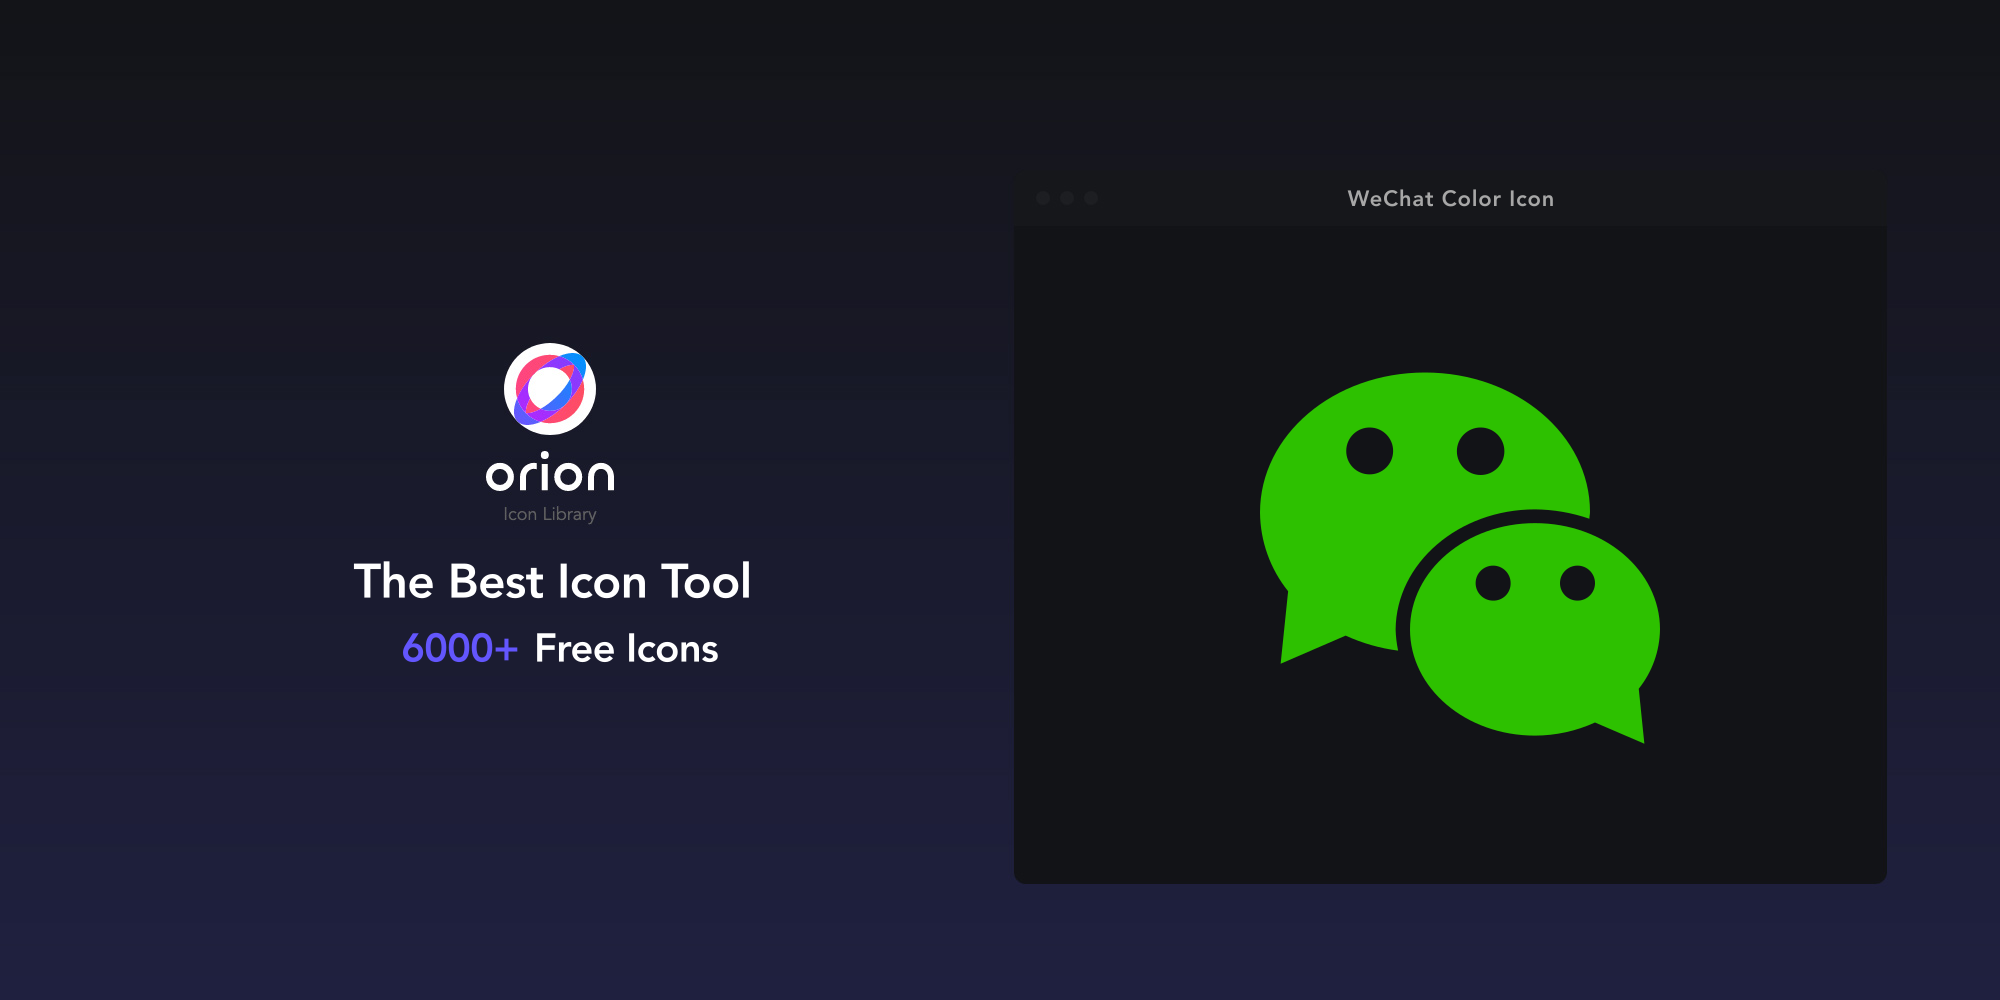
Task: Click the "WeChat Color Icon" window title
Action: [1450, 199]
